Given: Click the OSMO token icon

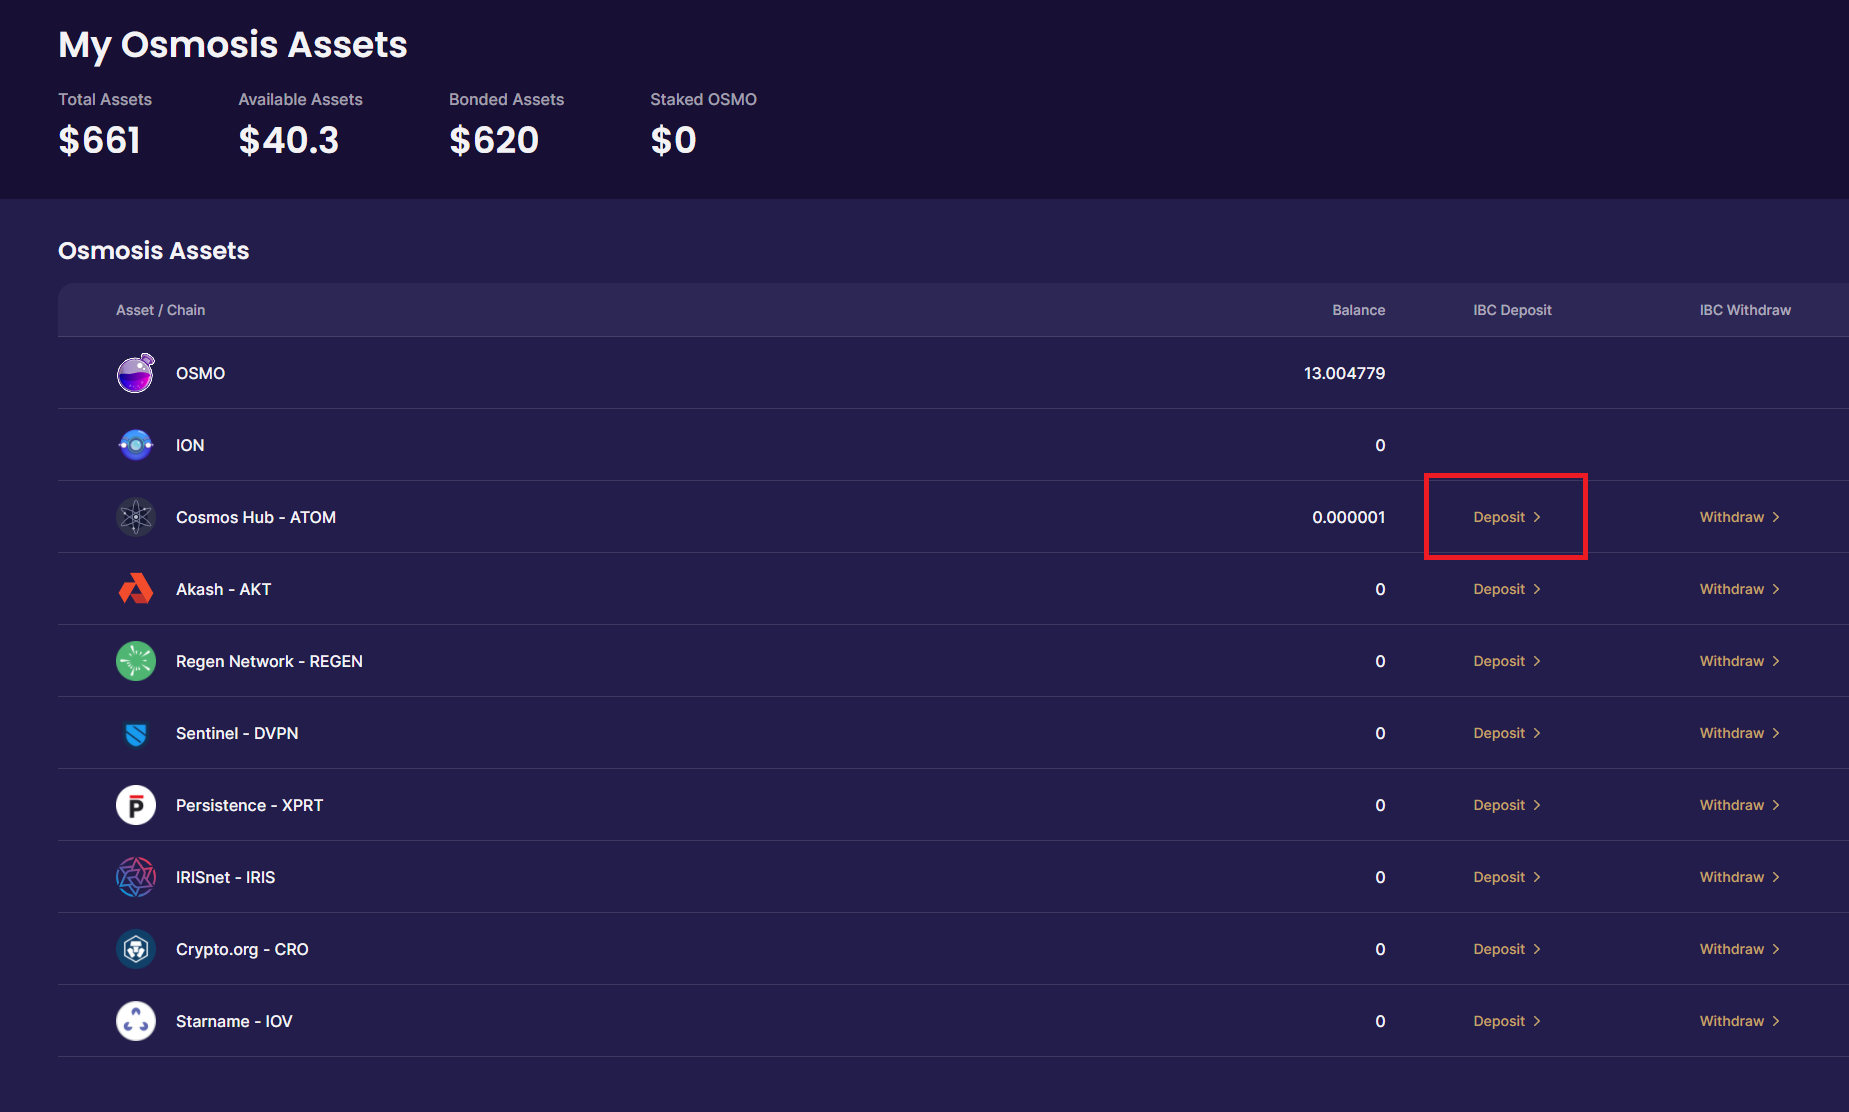Looking at the screenshot, I should (136, 374).
